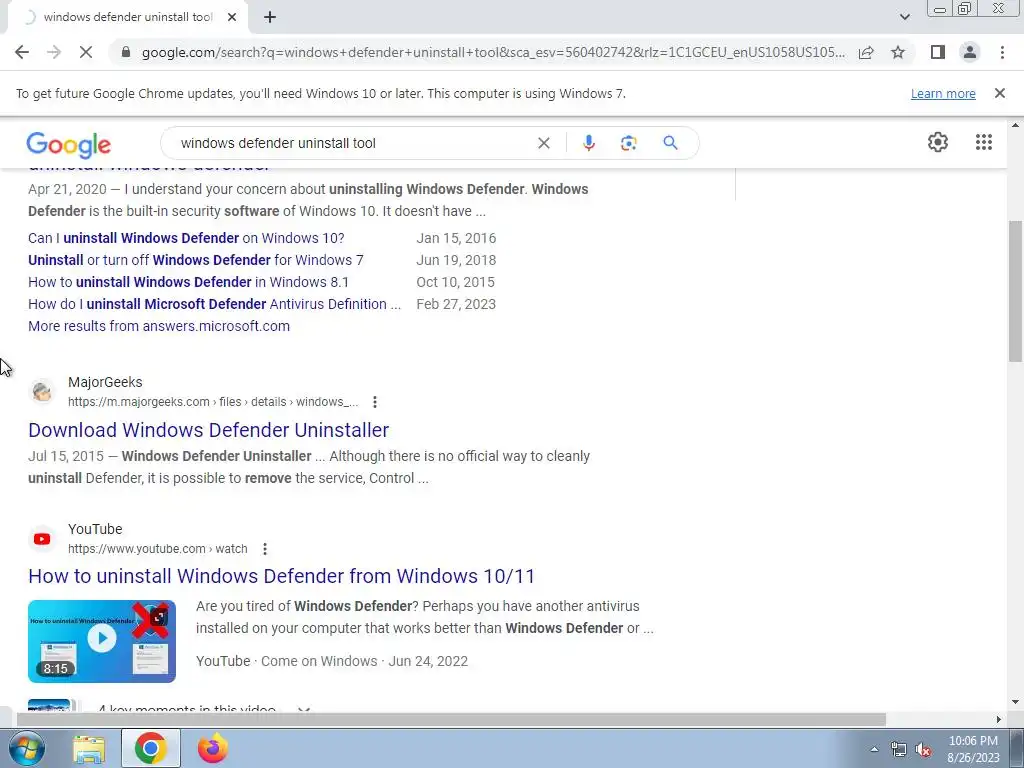This screenshot has width=1024, height=768.
Task: Open the Chrome three-dot menu
Action: (x=1002, y=52)
